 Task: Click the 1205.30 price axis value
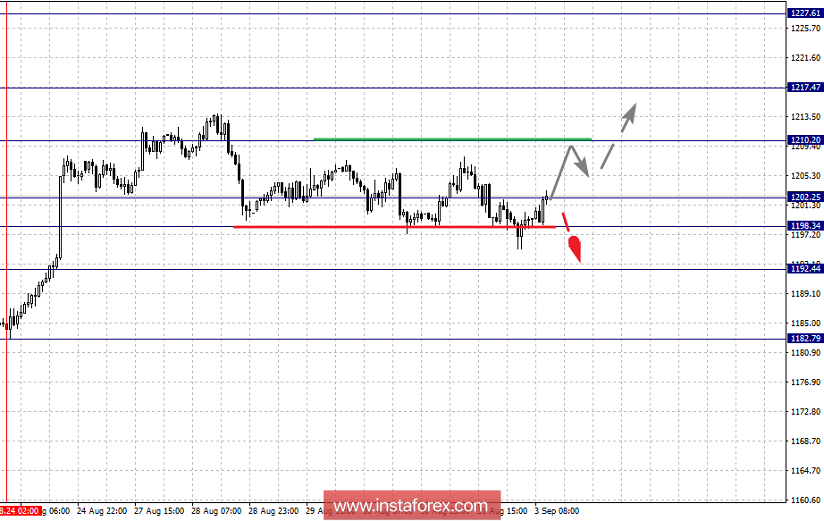click(806, 176)
